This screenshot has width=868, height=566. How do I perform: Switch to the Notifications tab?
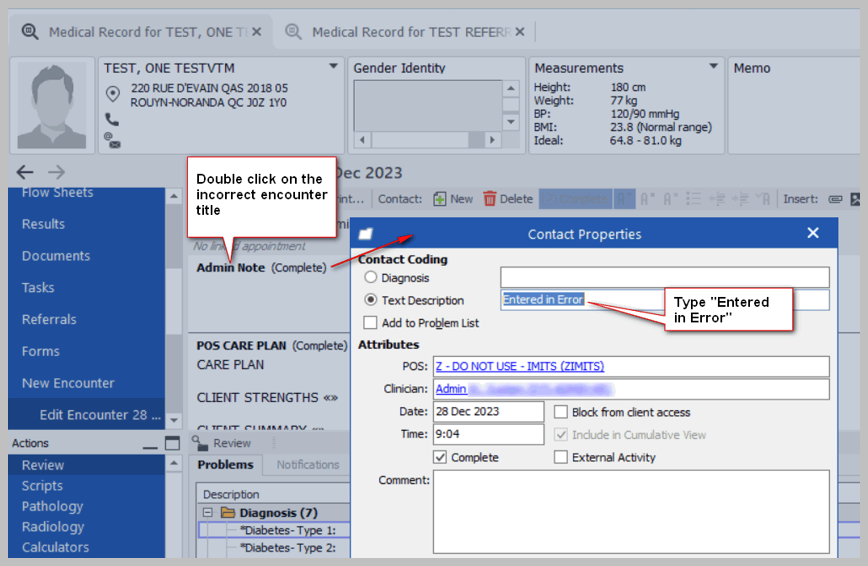[307, 465]
